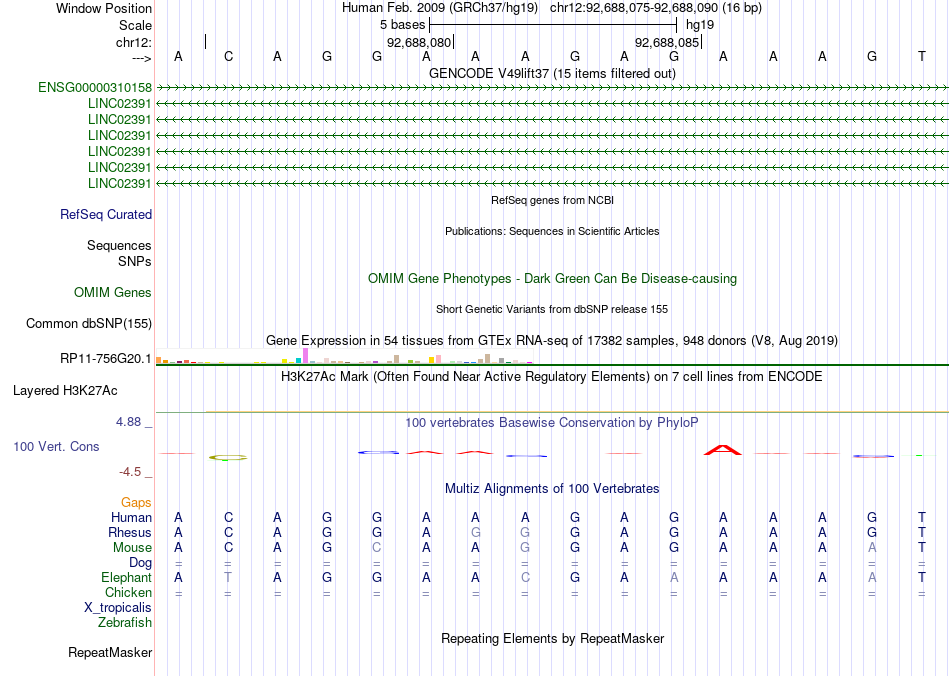The height and width of the screenshot is (676, 950).
Task: Select the RepeatMasker track label
Action: pyautogui.click(x=110, y=652)
